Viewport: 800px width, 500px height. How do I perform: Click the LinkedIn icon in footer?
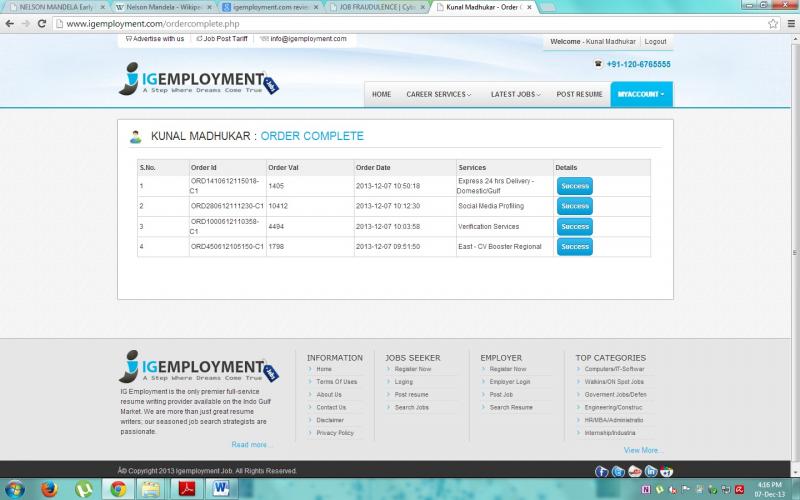point(651,471)
